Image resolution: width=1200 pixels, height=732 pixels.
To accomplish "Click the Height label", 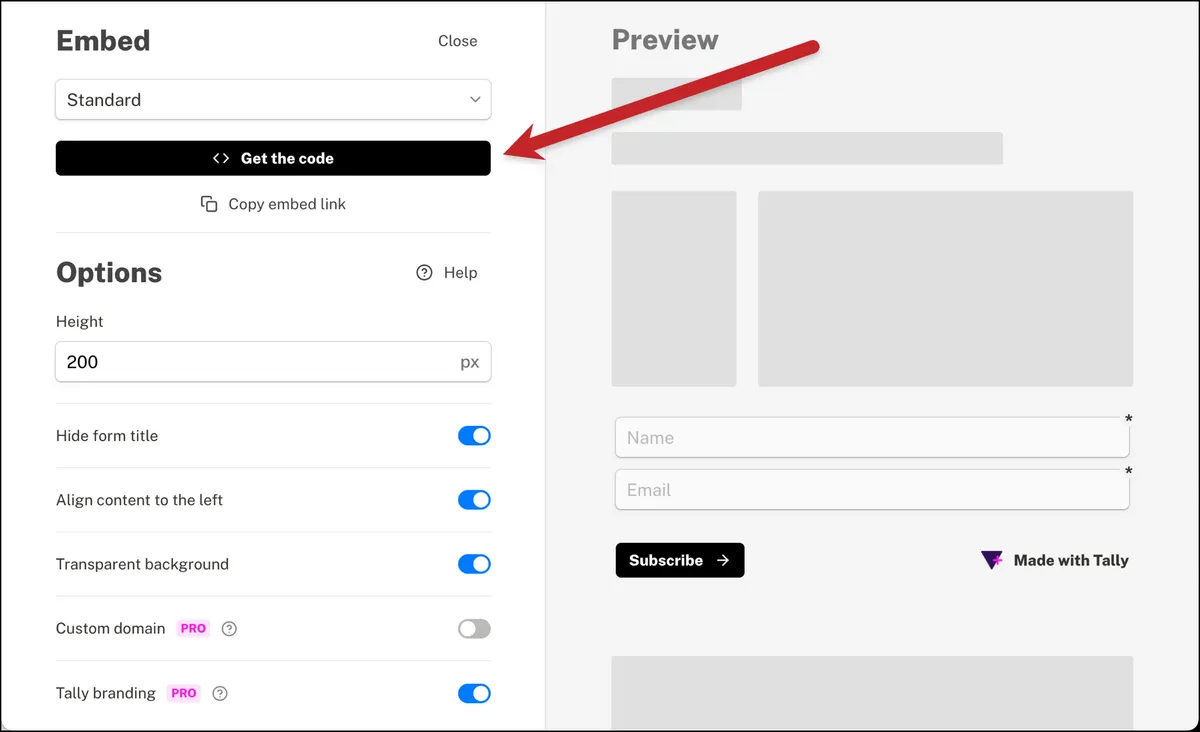I will tap(80, 322).
